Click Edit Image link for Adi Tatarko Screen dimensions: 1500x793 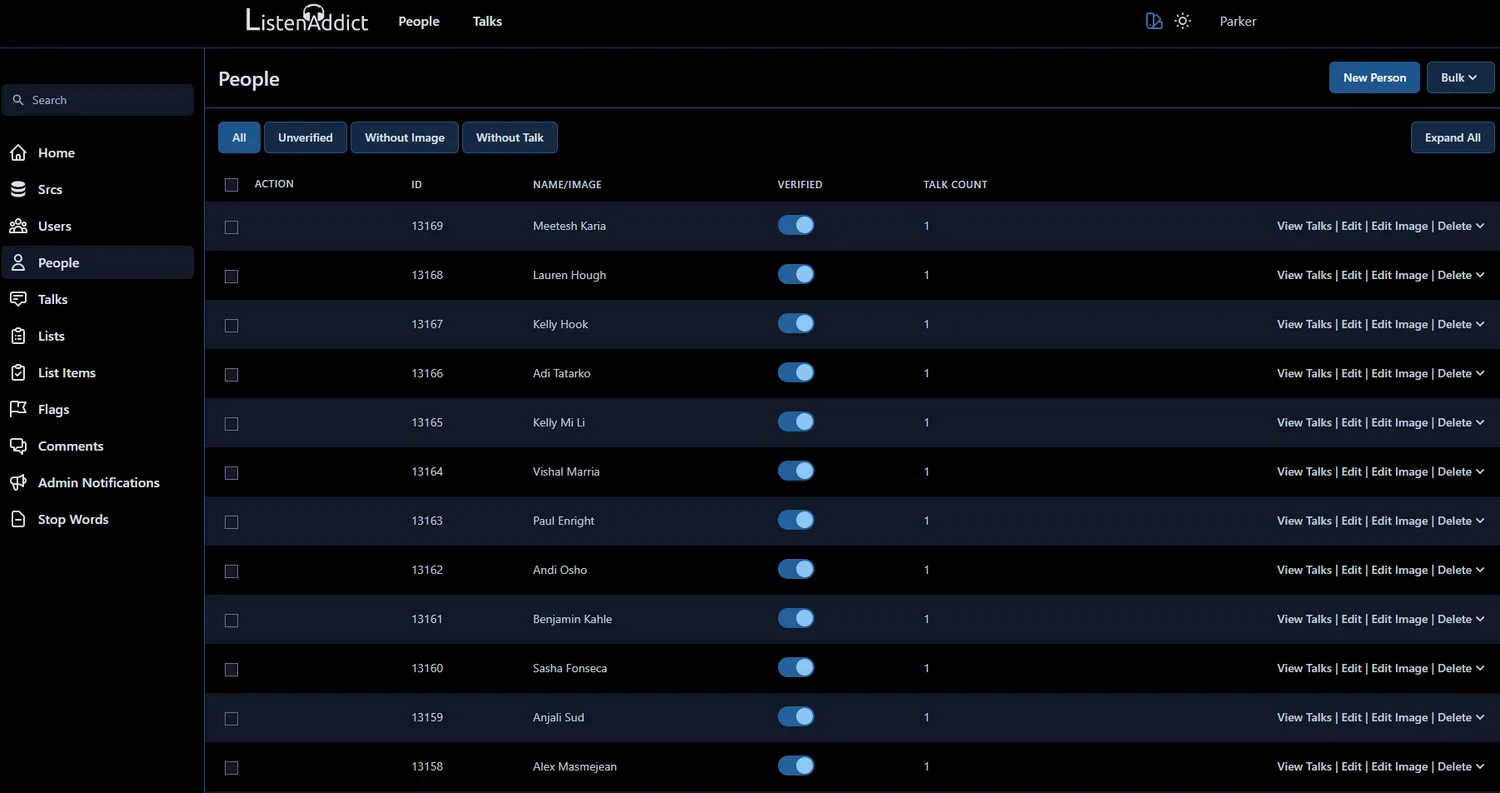point(1399,374)
